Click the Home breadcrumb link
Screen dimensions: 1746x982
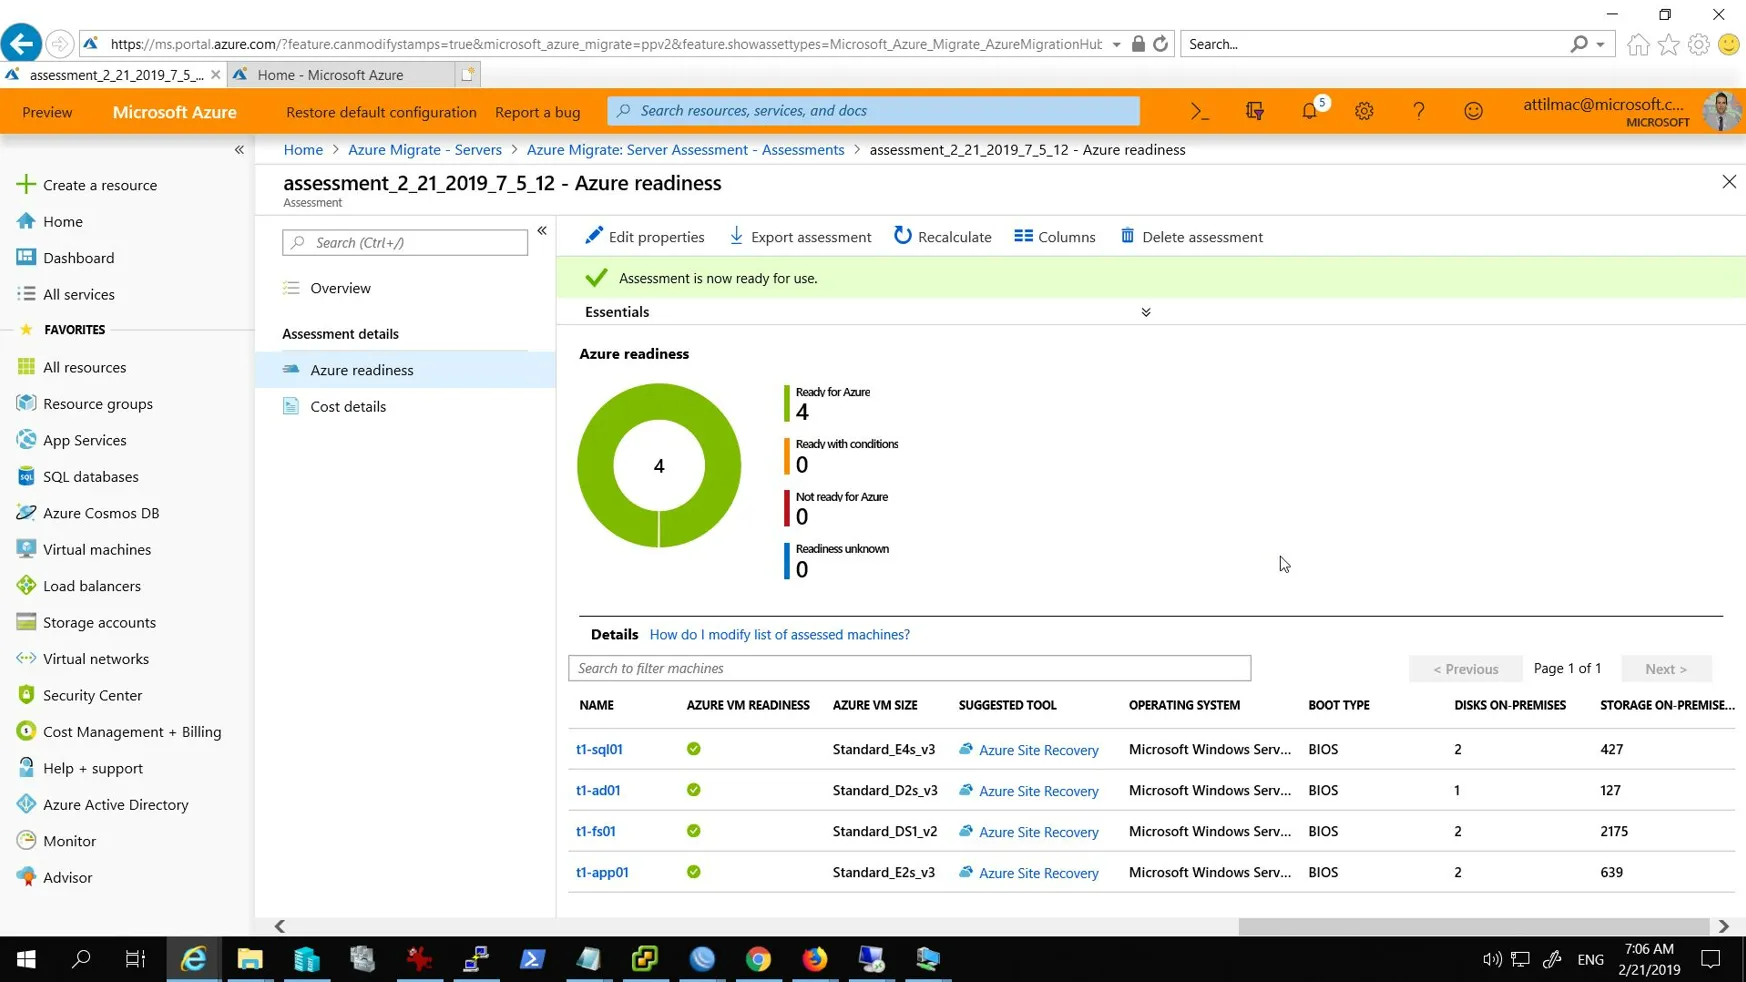click(303, 150)
